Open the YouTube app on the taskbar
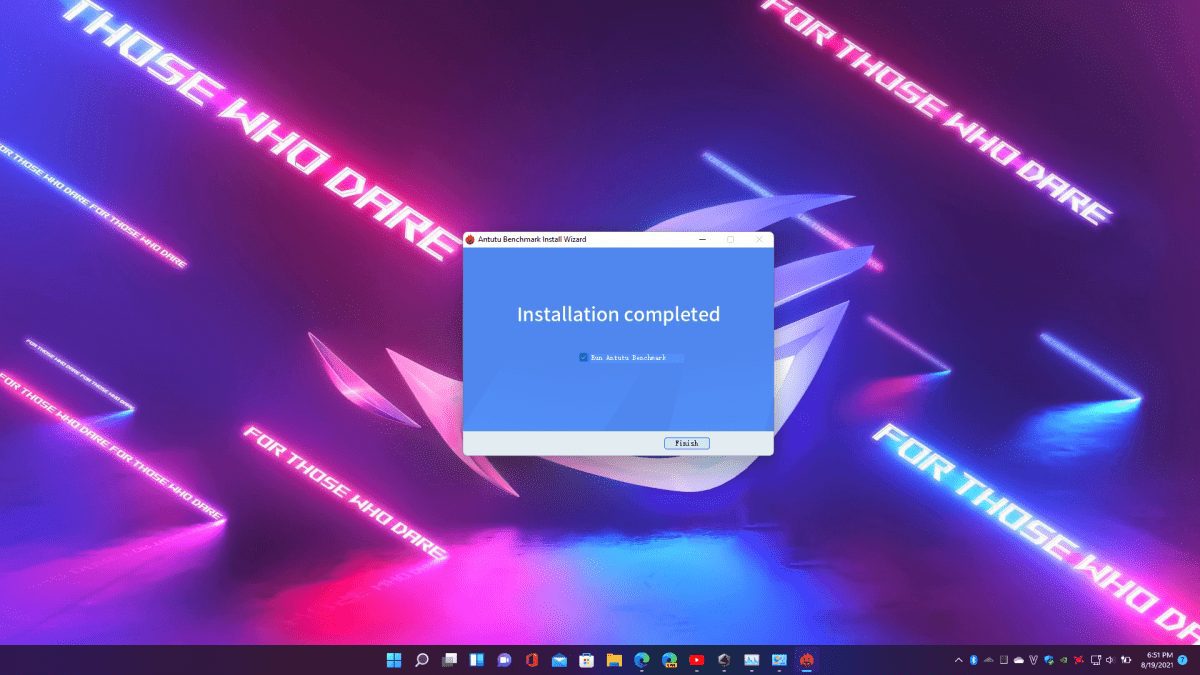 click(x=697, y=660)
